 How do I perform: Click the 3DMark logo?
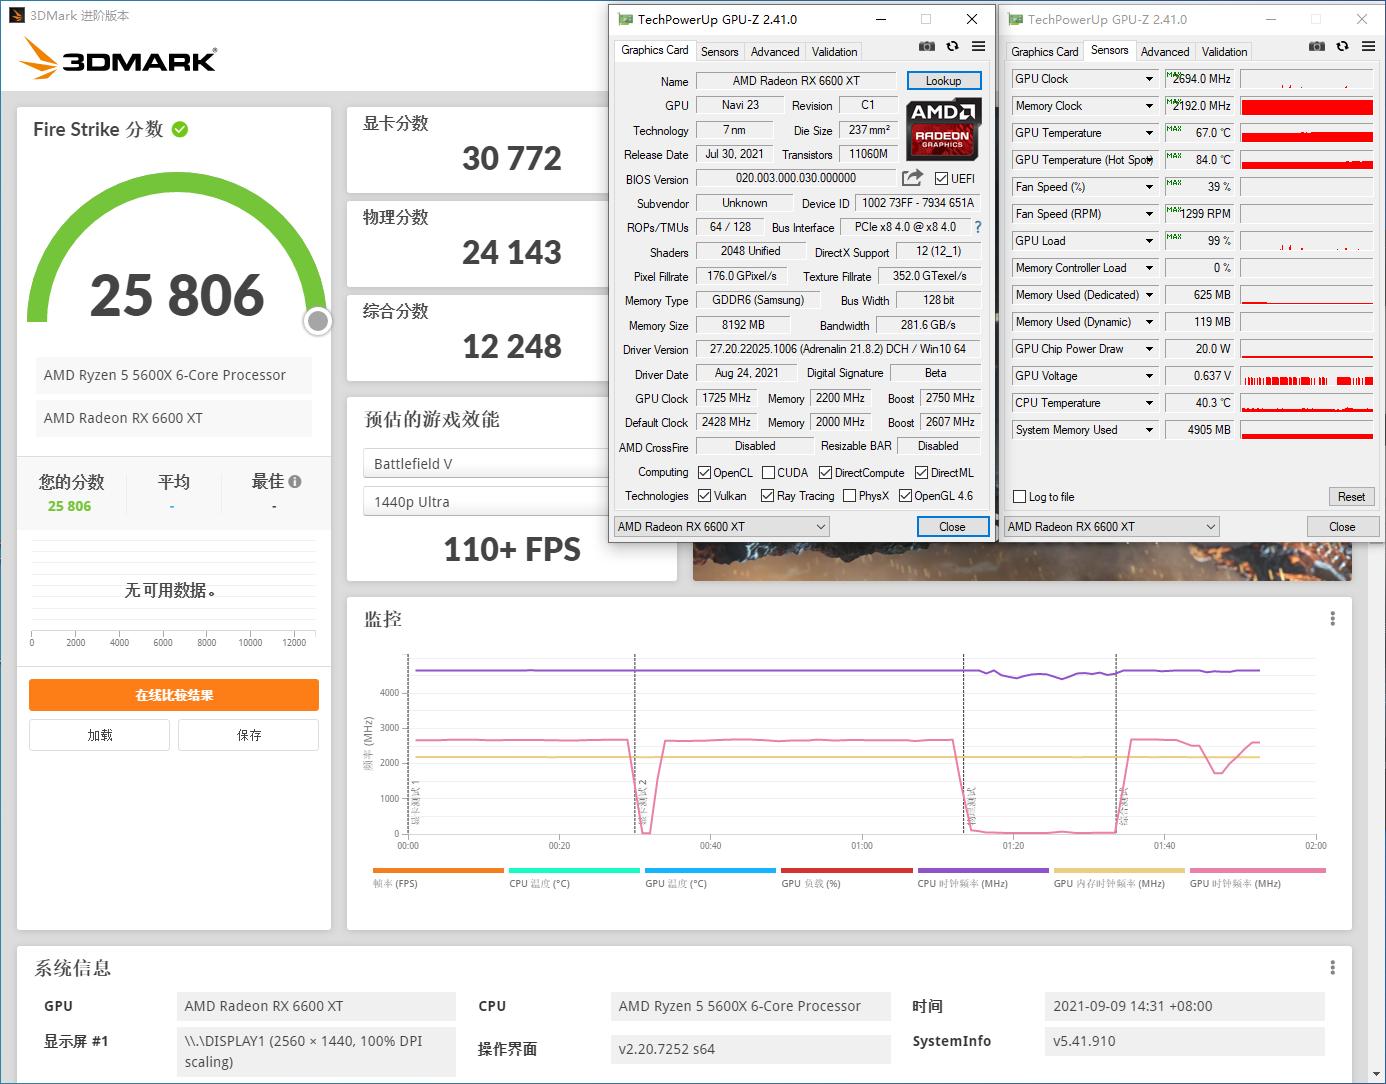click(117, 59)
